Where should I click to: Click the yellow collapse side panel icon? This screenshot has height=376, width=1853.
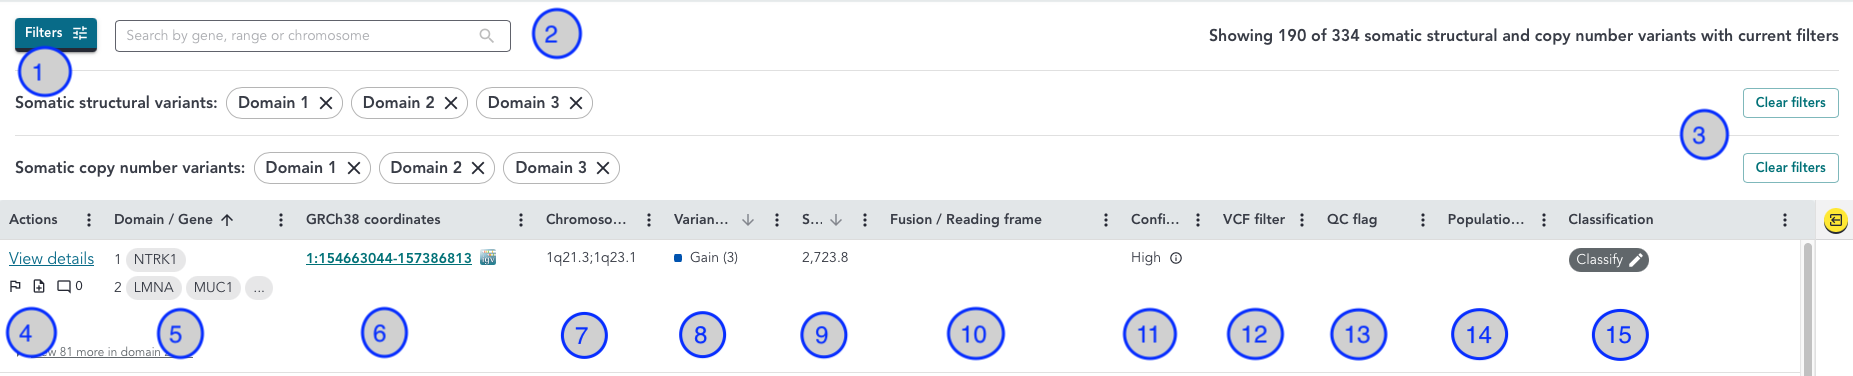coord(1835,221)
